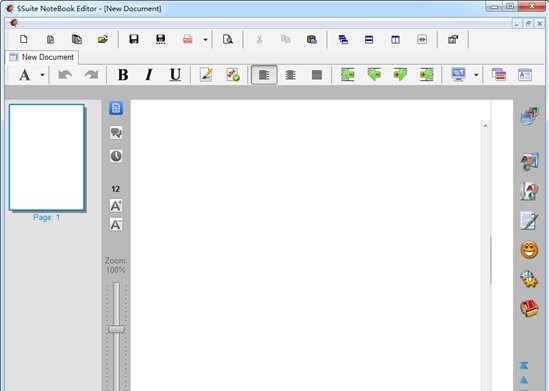Open the folder icon to load a file
Viewport: 549px width, 391px height.
tap(103, 39)
